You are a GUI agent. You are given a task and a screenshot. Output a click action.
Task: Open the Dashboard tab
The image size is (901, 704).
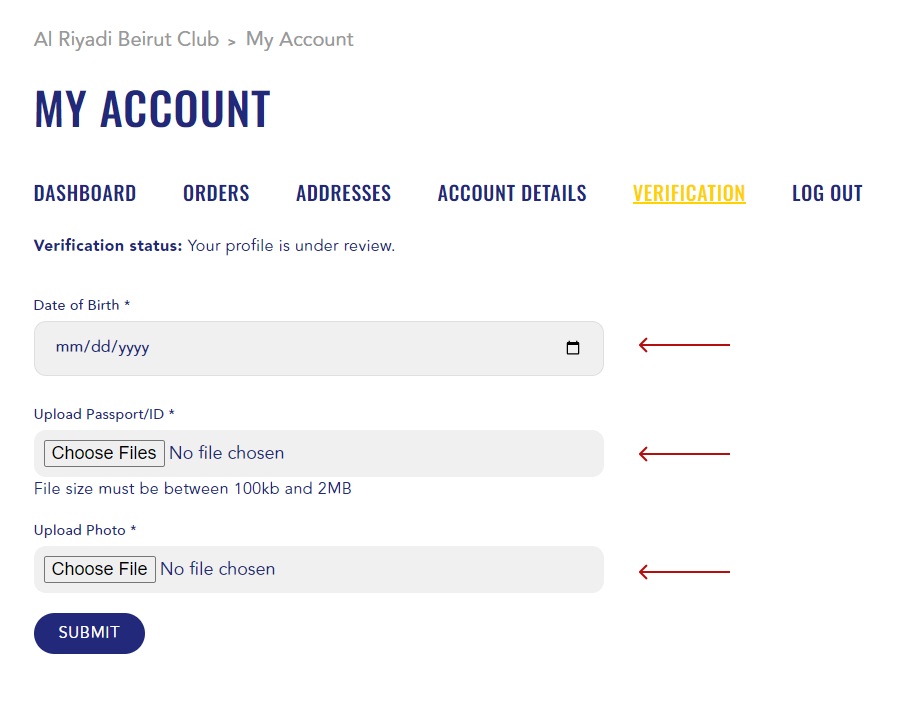[85, 193]
